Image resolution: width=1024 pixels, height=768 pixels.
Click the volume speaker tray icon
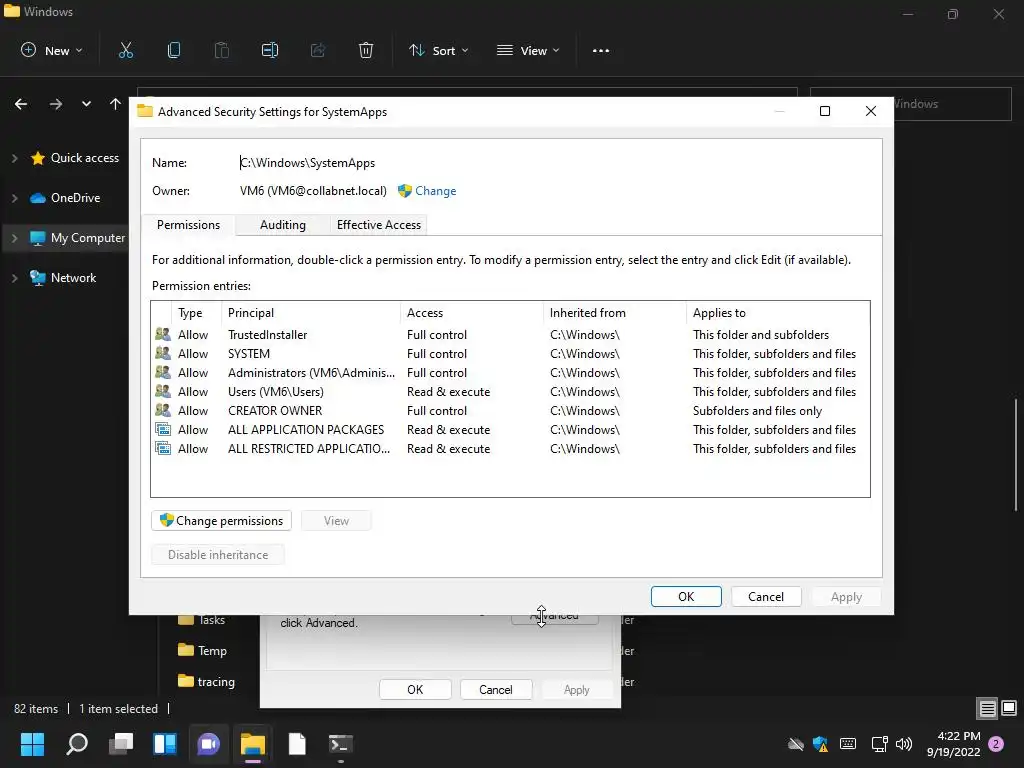point(904,744)
